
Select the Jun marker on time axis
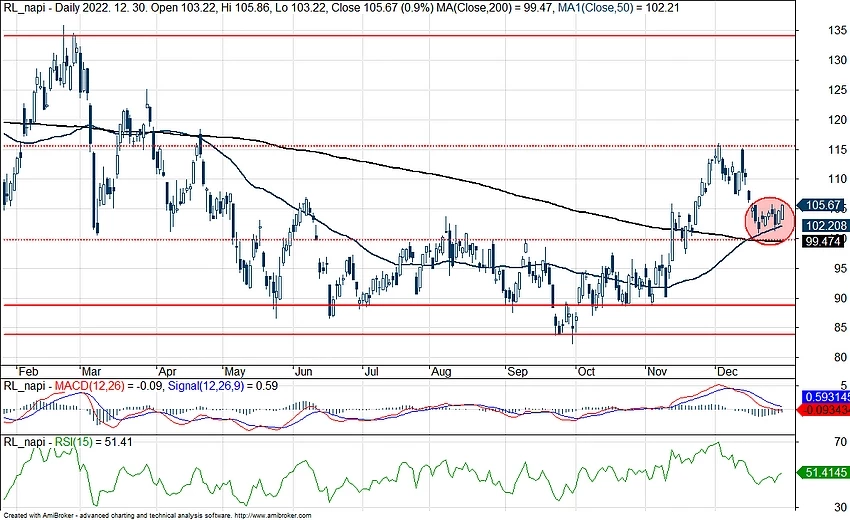coord(301,369)
